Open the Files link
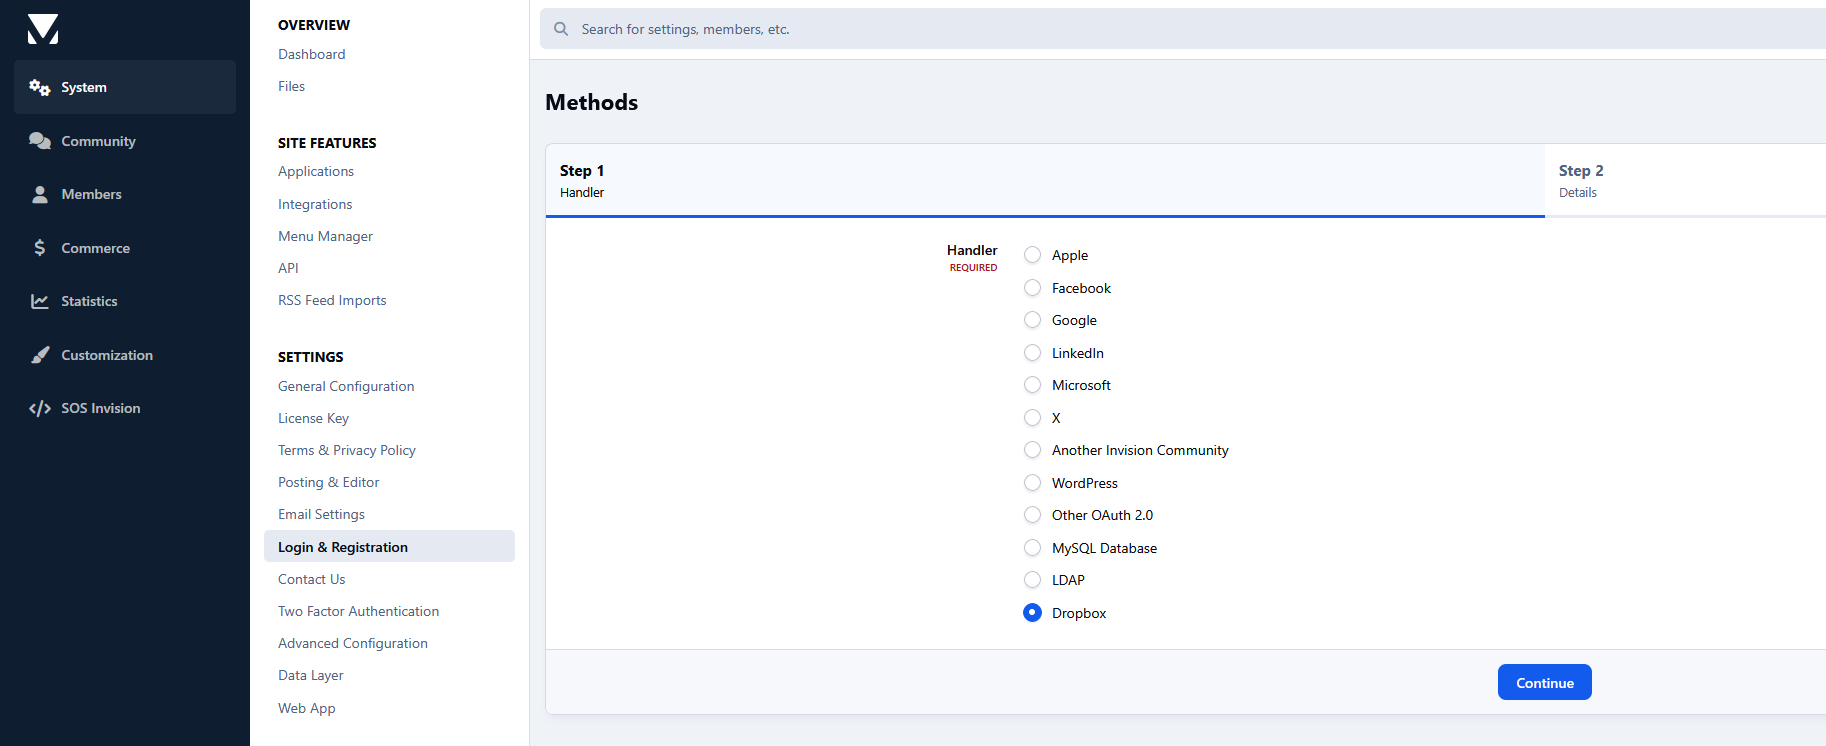1826x746 pixels. click(x=292, y=86)
